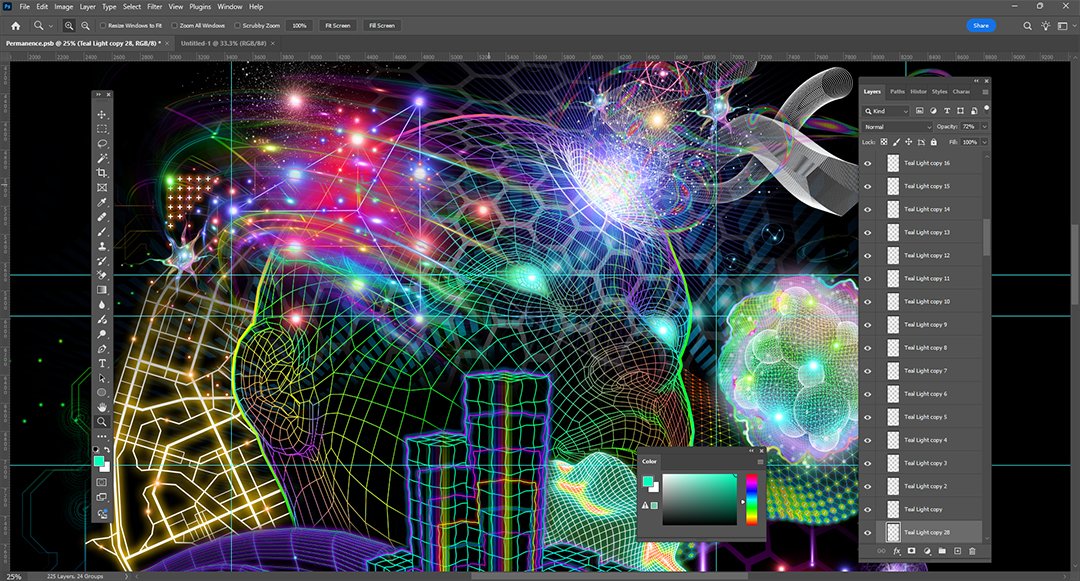
Task: Open the Plugins menu
Action: pyautogui.click(x=200, y=7)
